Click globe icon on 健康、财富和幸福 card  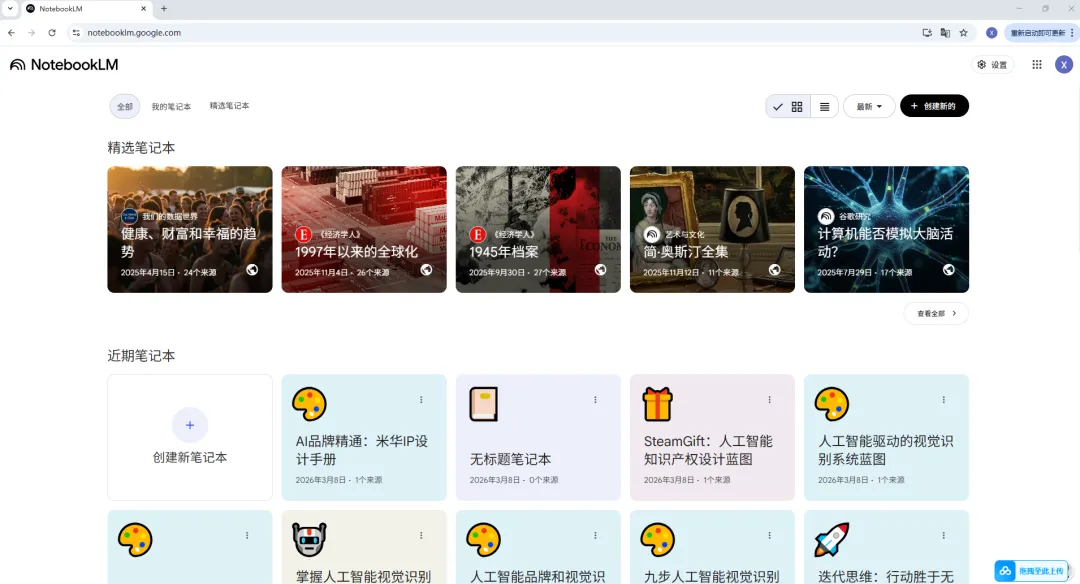(252, 270)
